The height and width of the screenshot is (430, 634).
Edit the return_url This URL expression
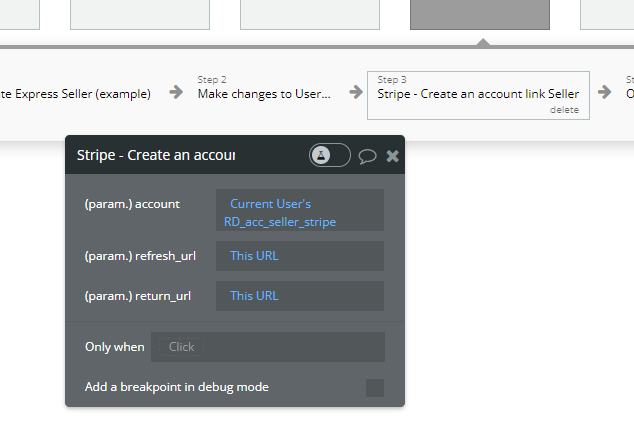[300, 296]
